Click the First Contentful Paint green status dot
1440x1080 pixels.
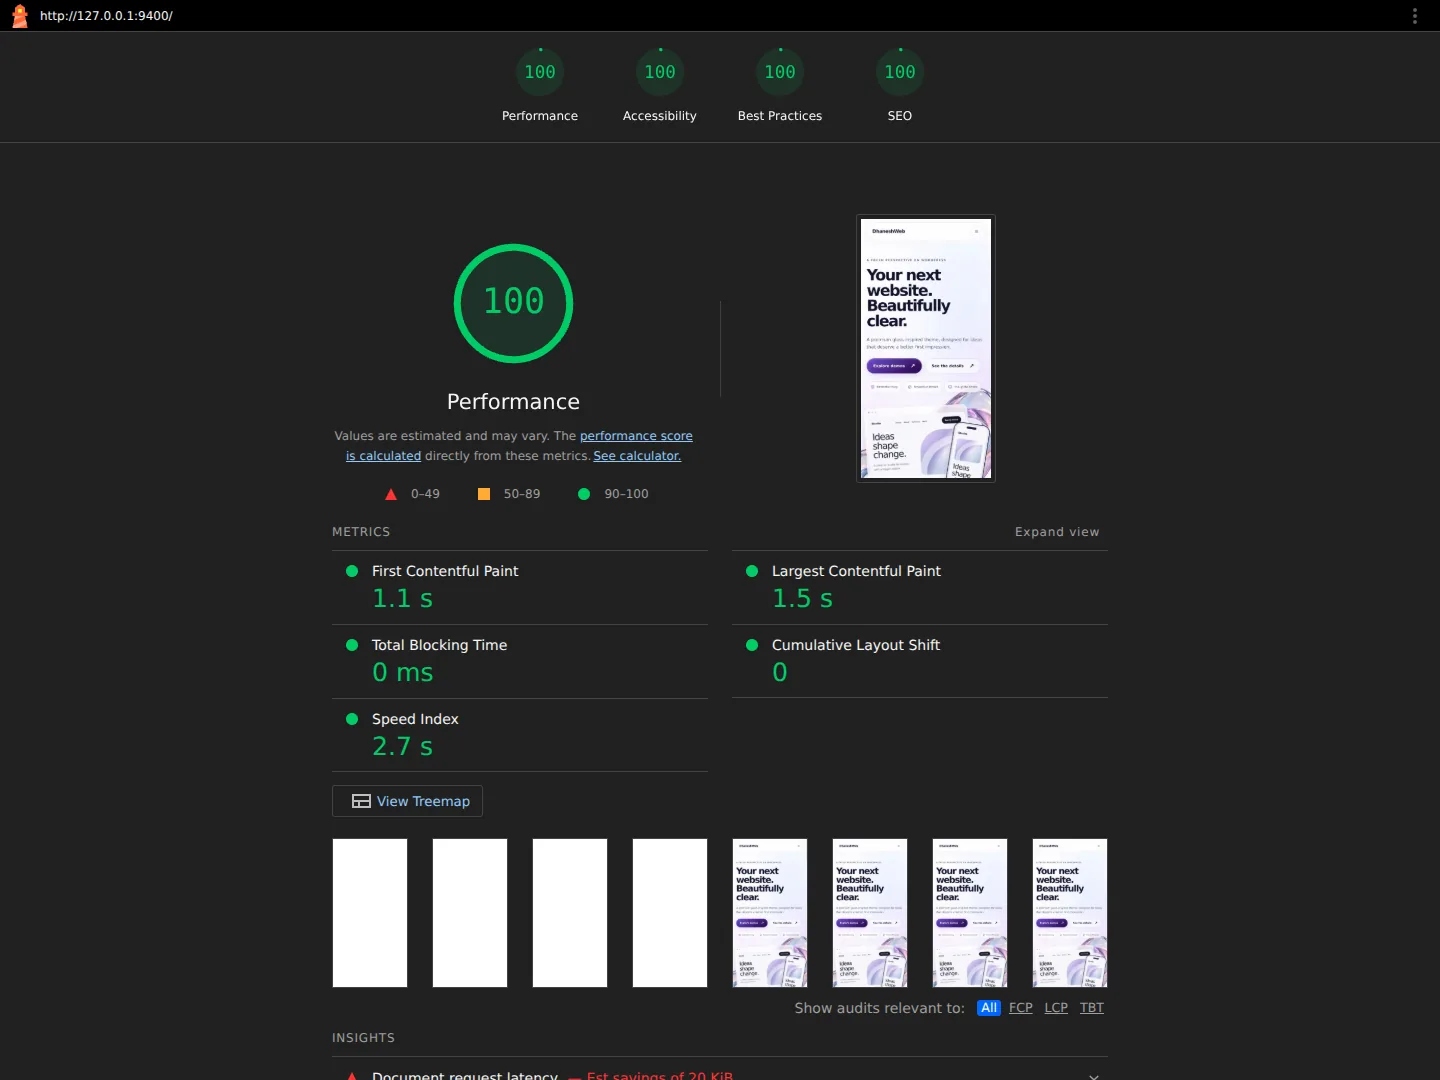352,571
